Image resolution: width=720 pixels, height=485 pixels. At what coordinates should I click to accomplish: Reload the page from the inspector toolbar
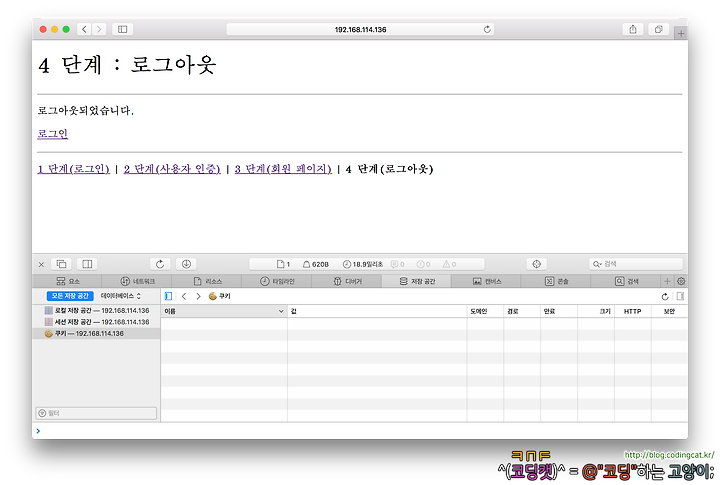[160, 264]
